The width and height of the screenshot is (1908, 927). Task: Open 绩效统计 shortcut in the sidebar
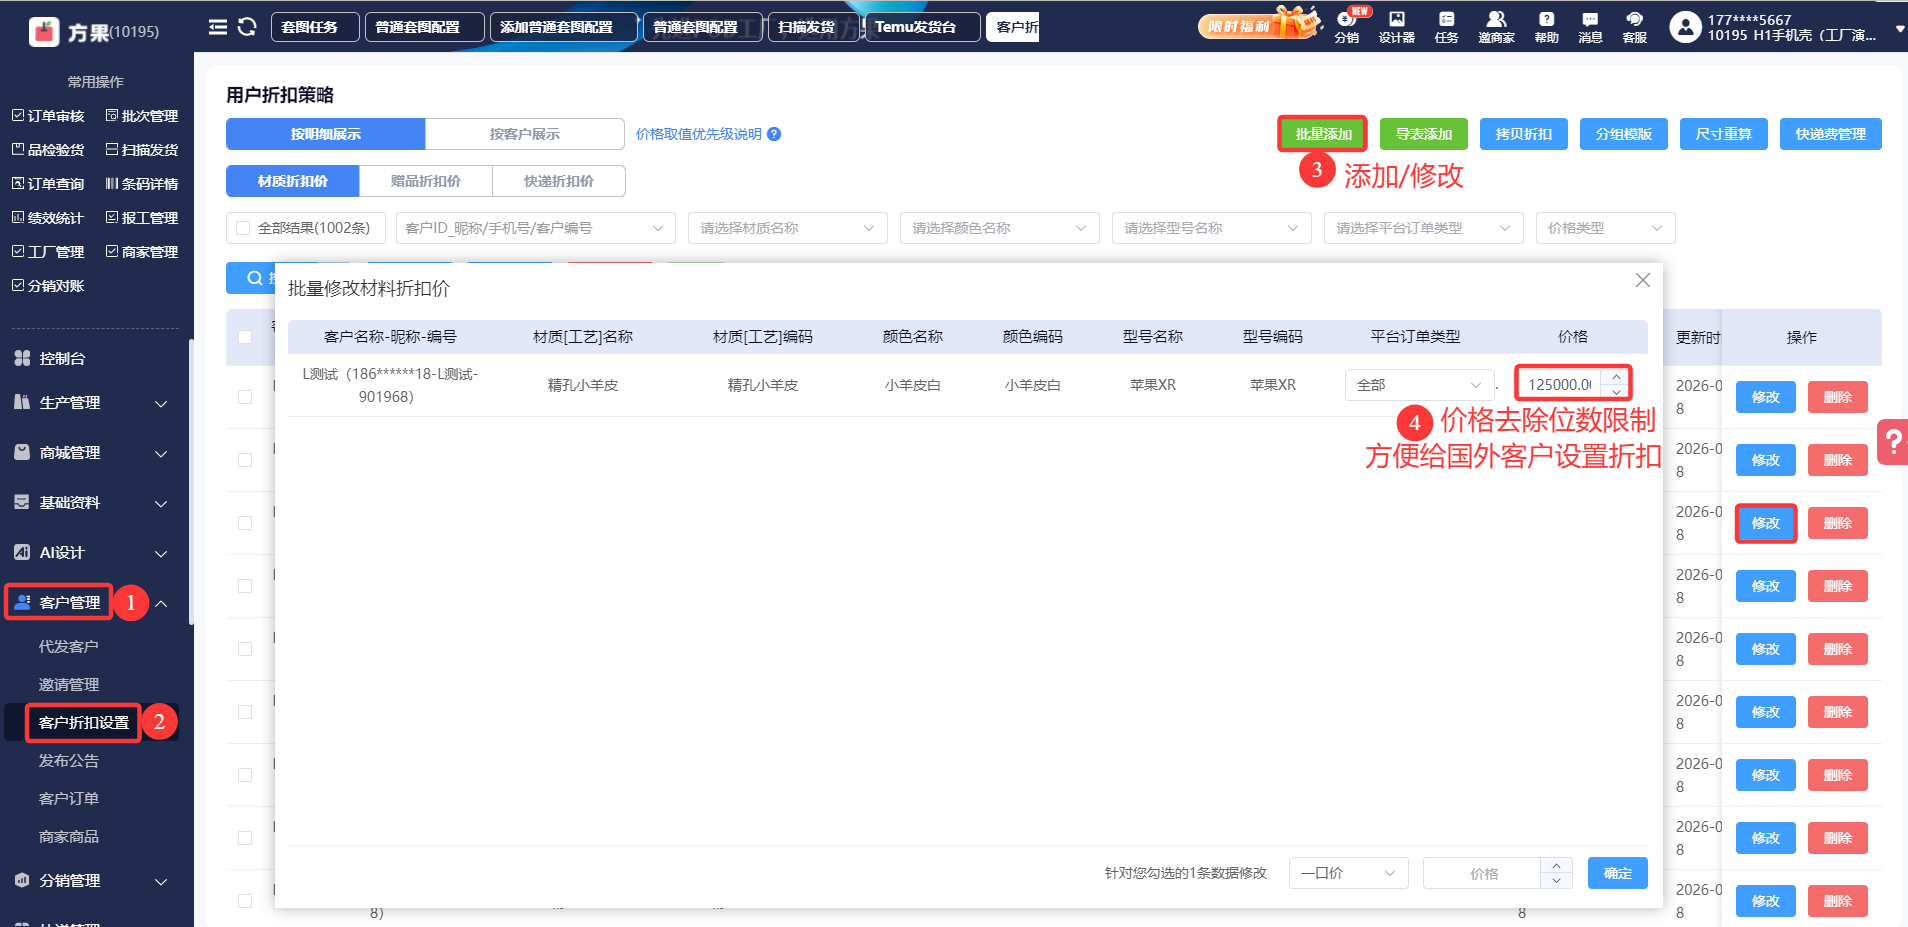(48, 218)
